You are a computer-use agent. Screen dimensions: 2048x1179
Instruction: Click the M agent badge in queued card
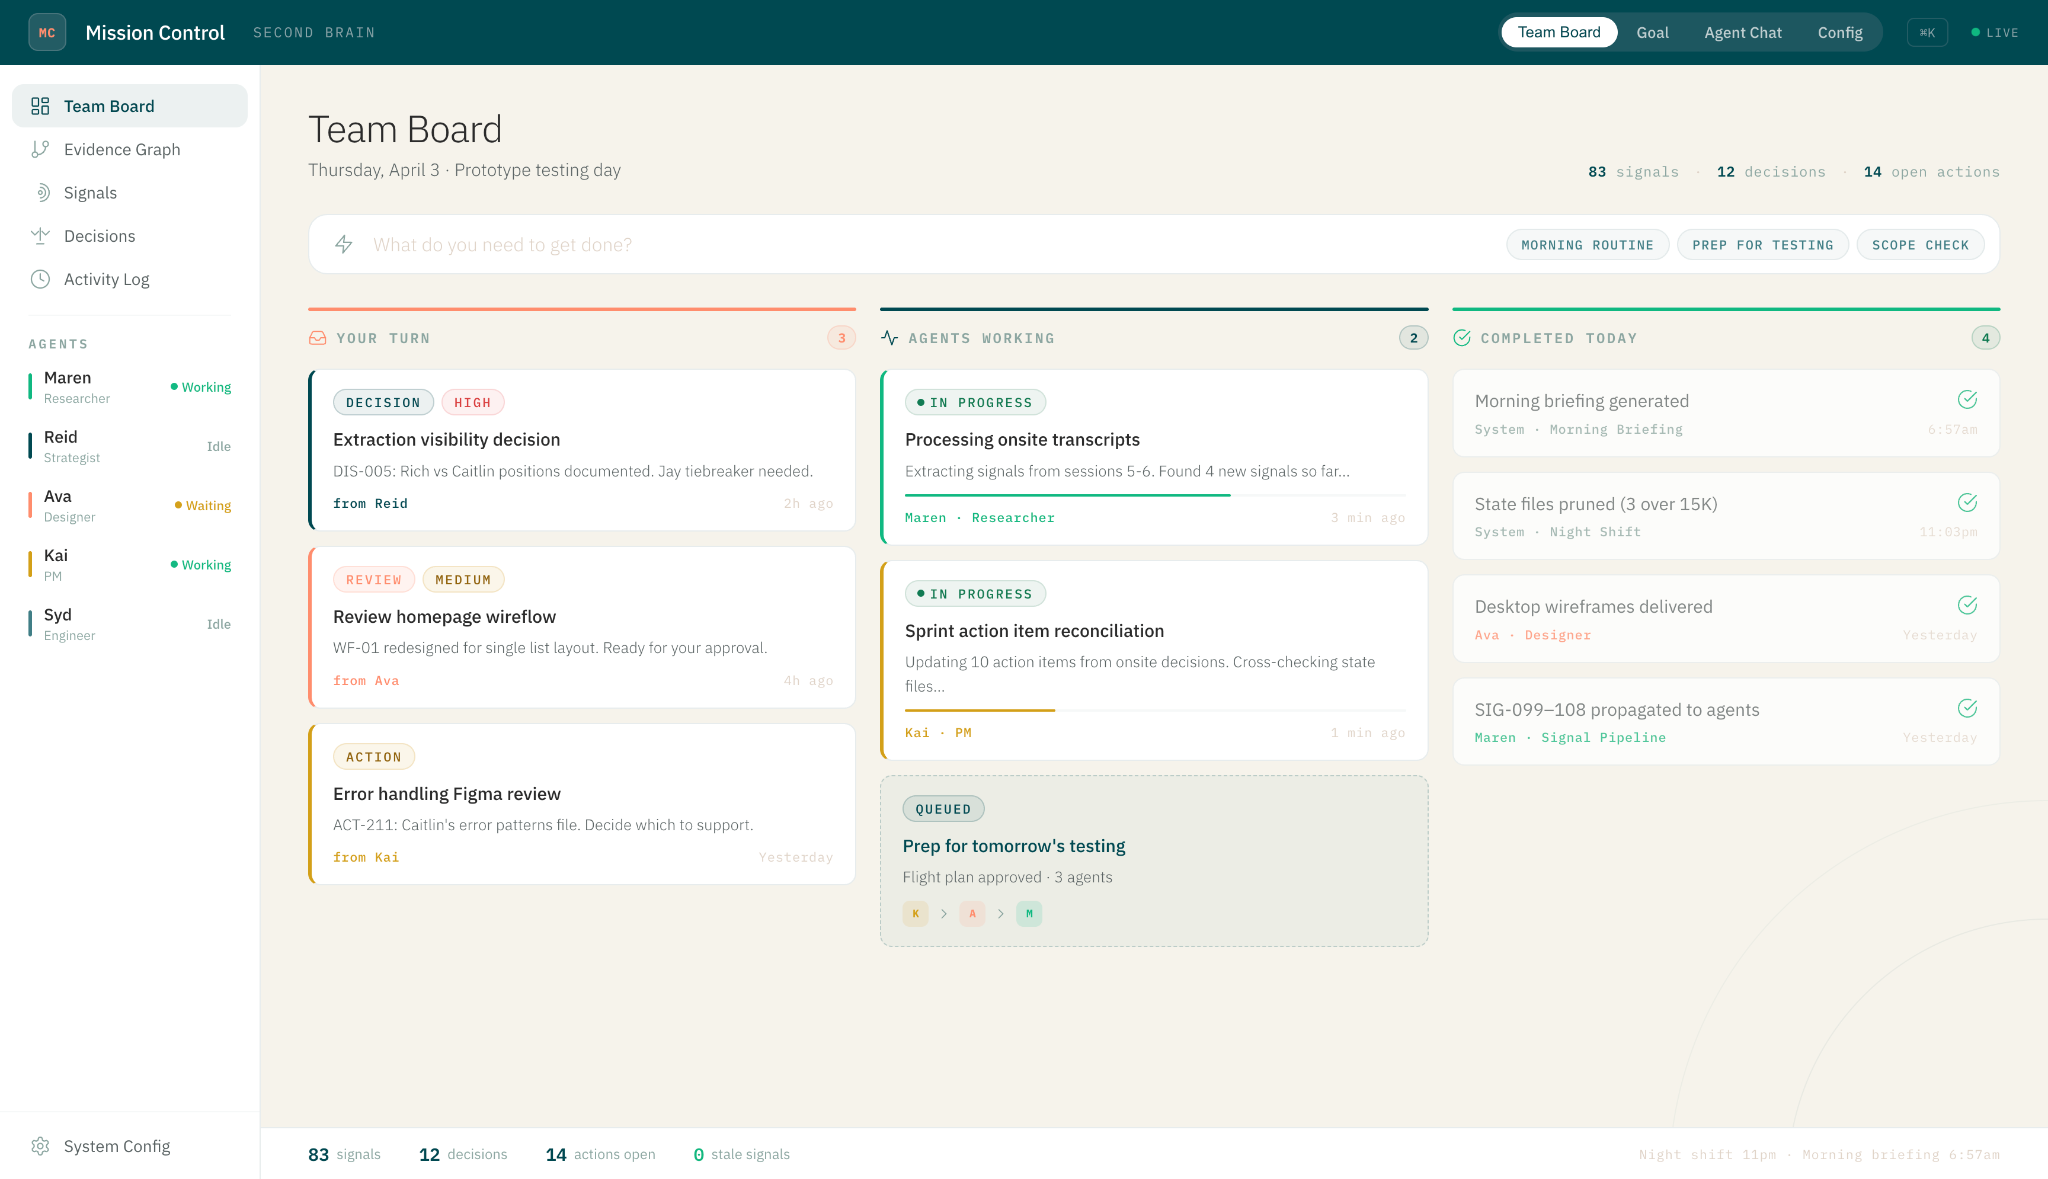coord(1029,913)
